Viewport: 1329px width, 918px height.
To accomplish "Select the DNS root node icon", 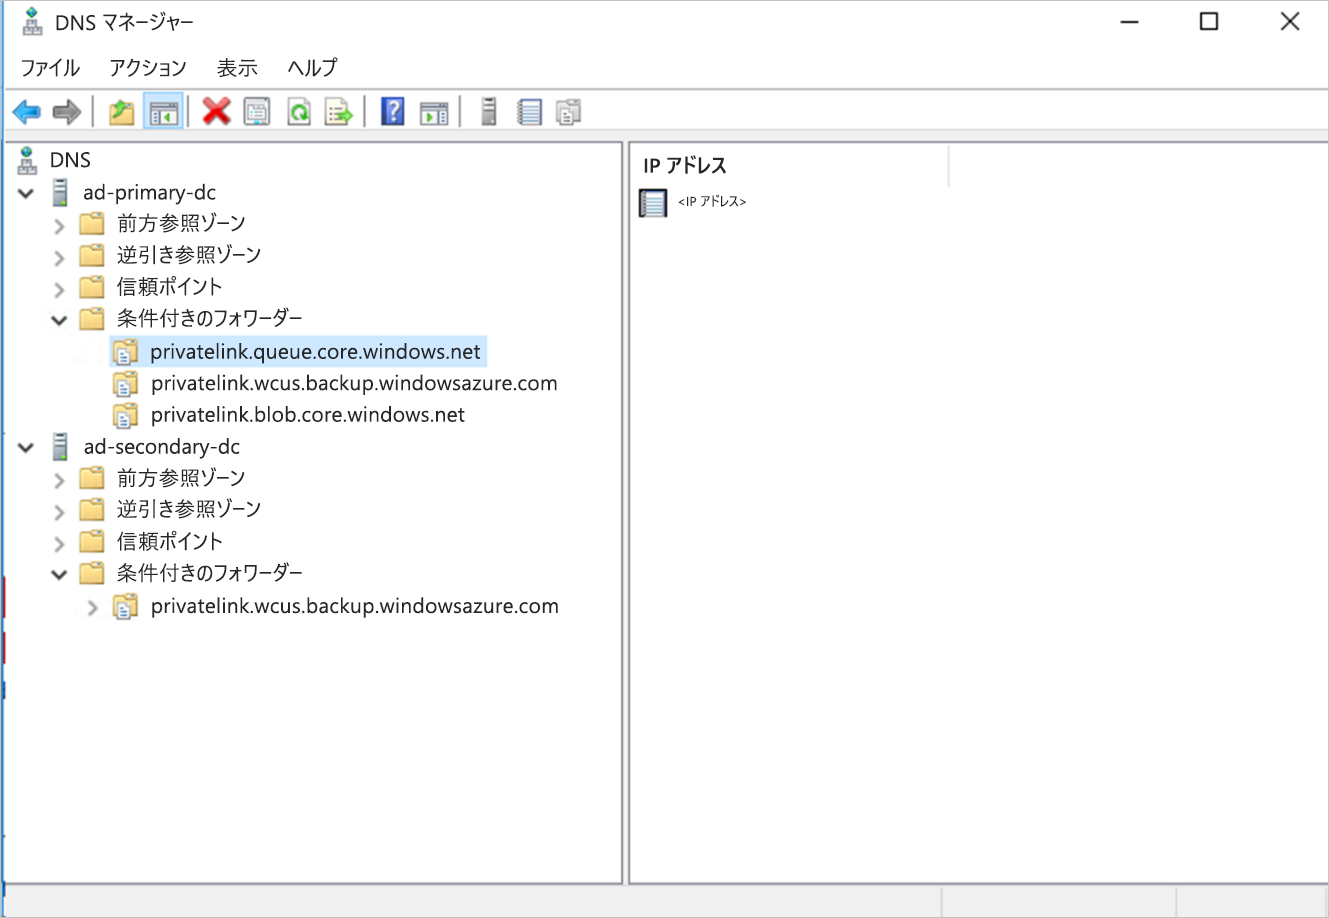I will click(x=26, y=159).
